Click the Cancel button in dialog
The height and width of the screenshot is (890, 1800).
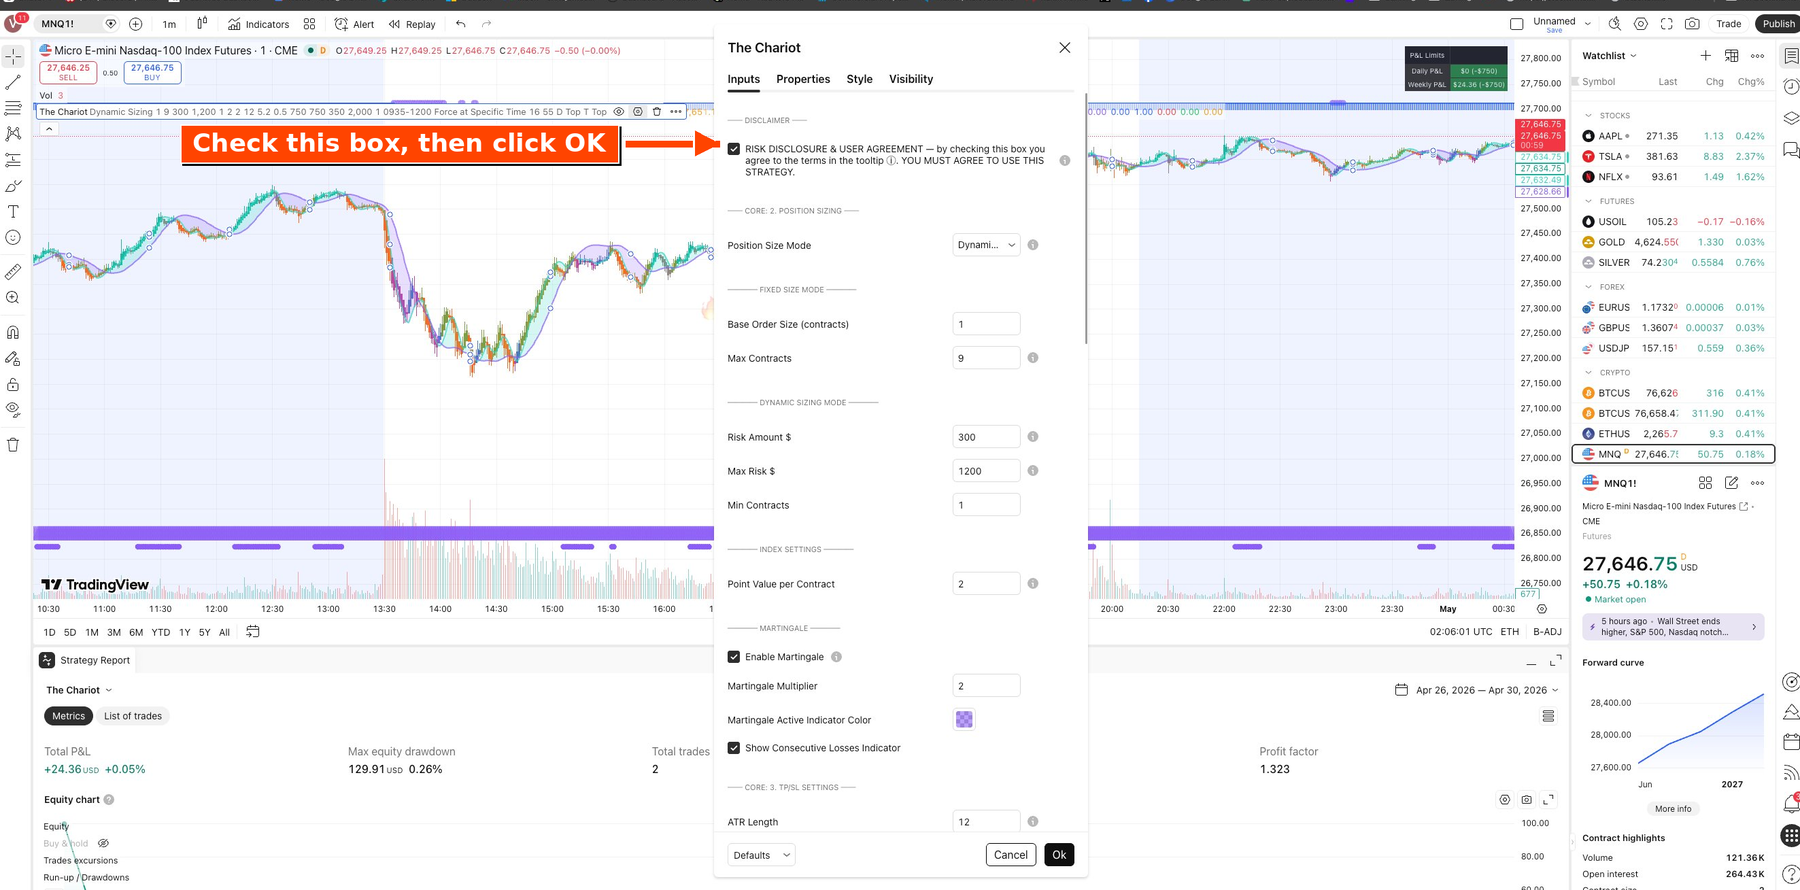1010,855
